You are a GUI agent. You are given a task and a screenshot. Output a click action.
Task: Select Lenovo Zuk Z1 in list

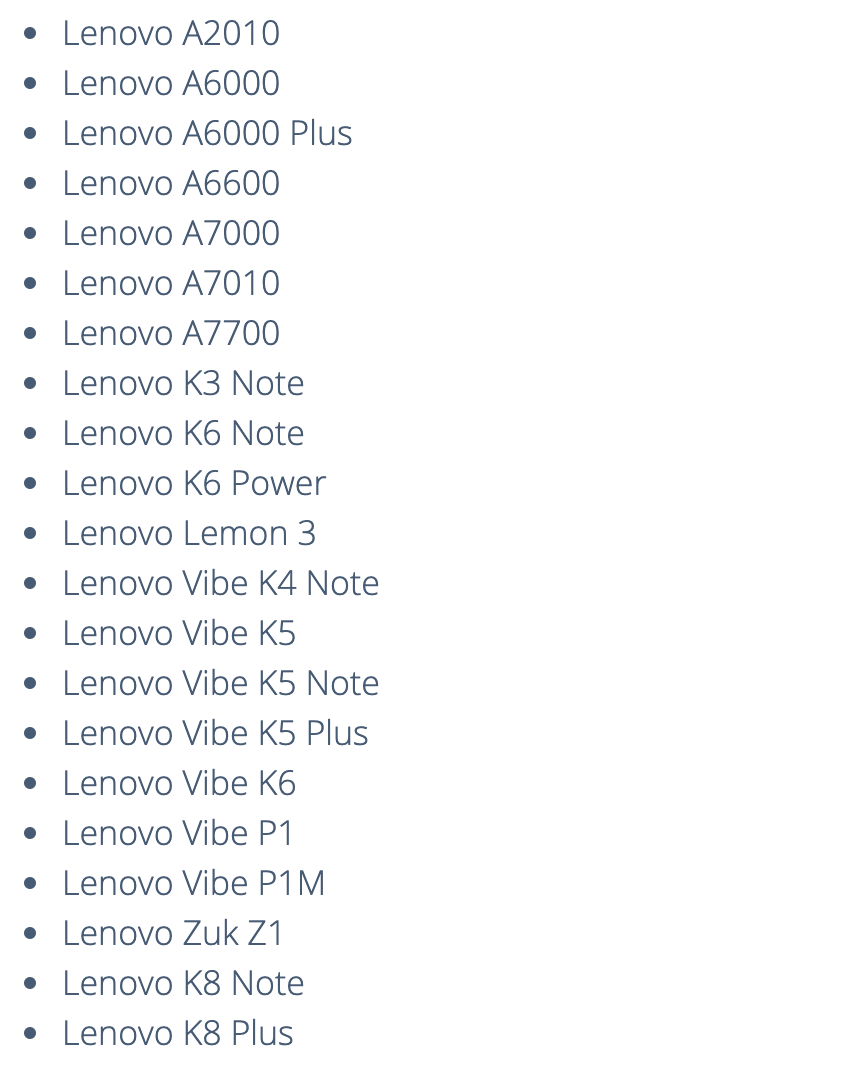click(x=173, y=933)
